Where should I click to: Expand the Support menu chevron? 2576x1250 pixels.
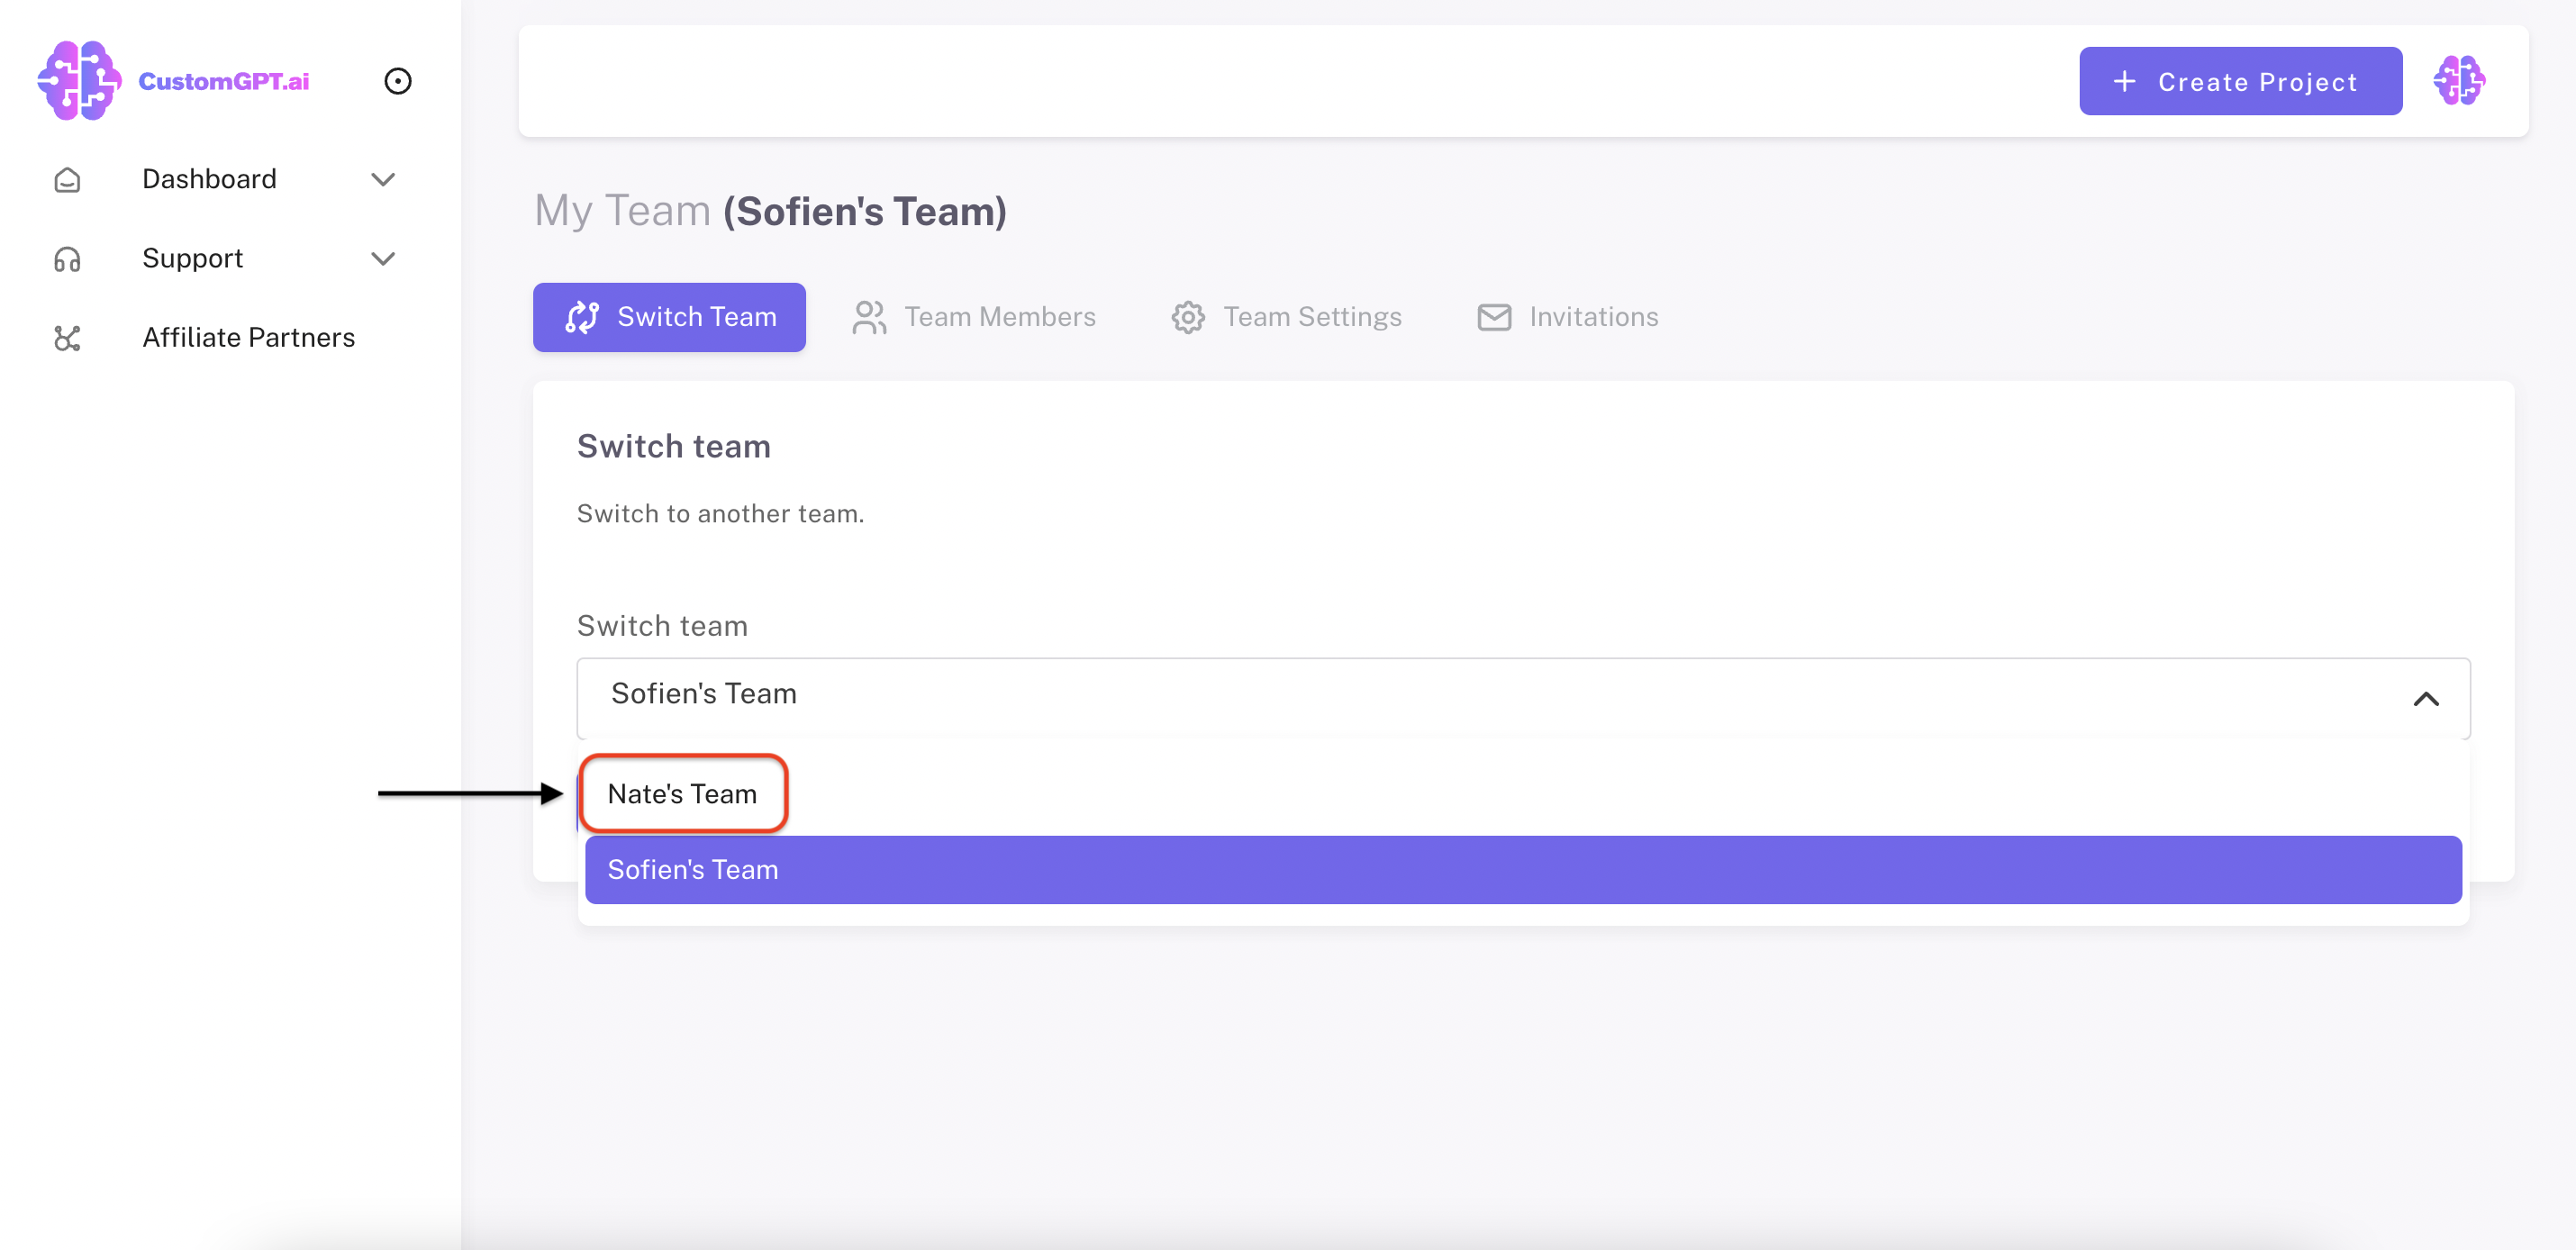coord(383,259)
